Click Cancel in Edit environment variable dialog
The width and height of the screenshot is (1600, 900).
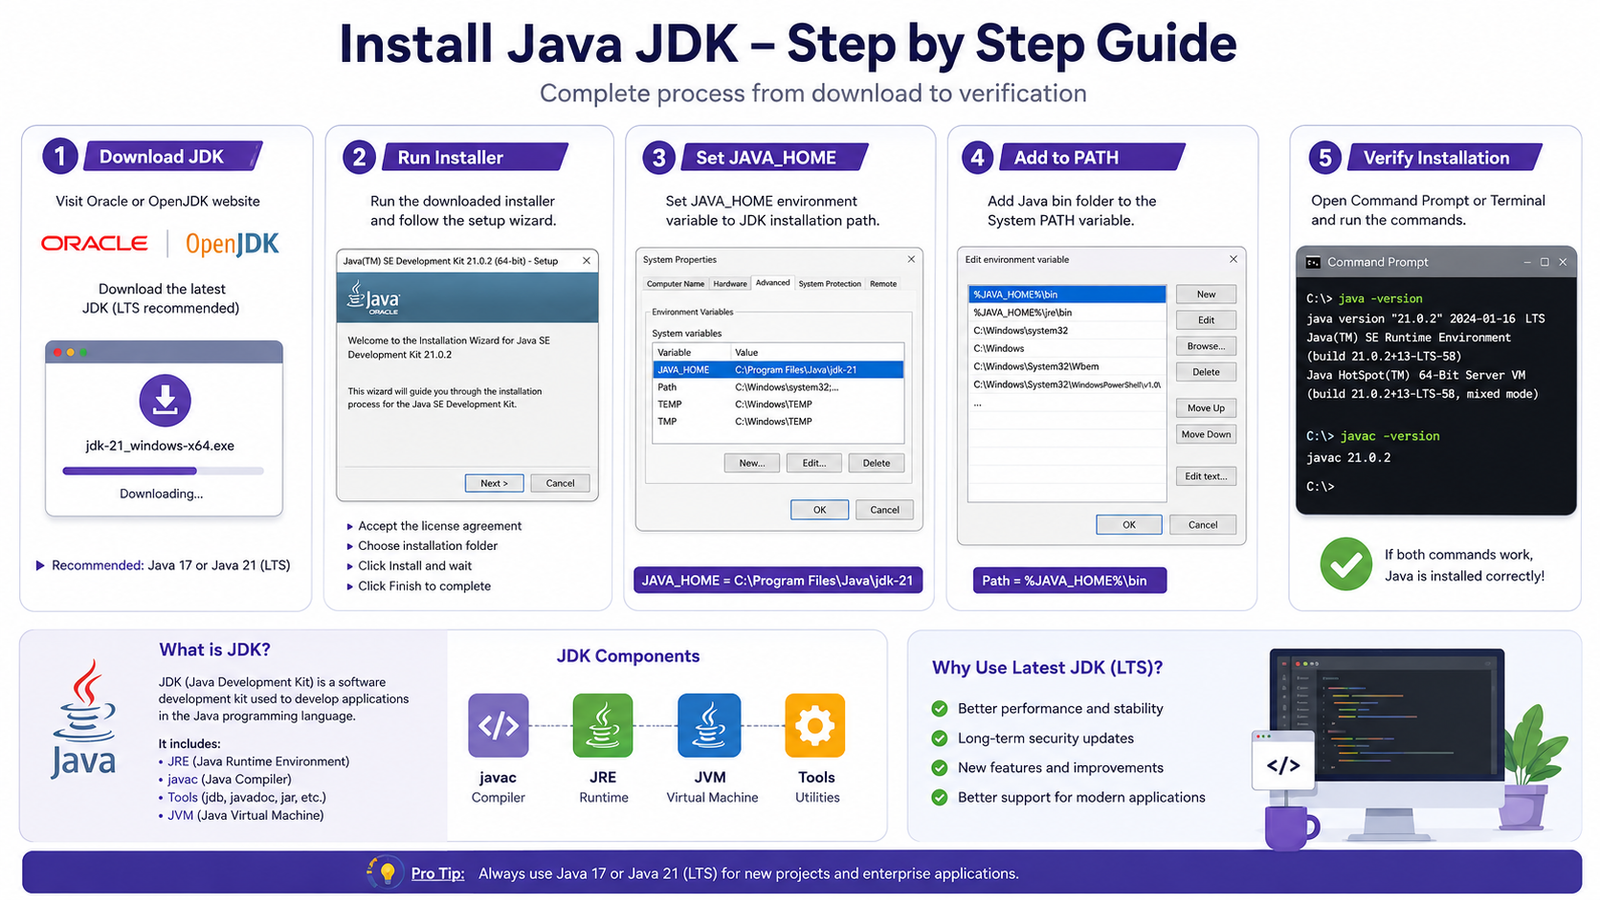[1203, 525]
